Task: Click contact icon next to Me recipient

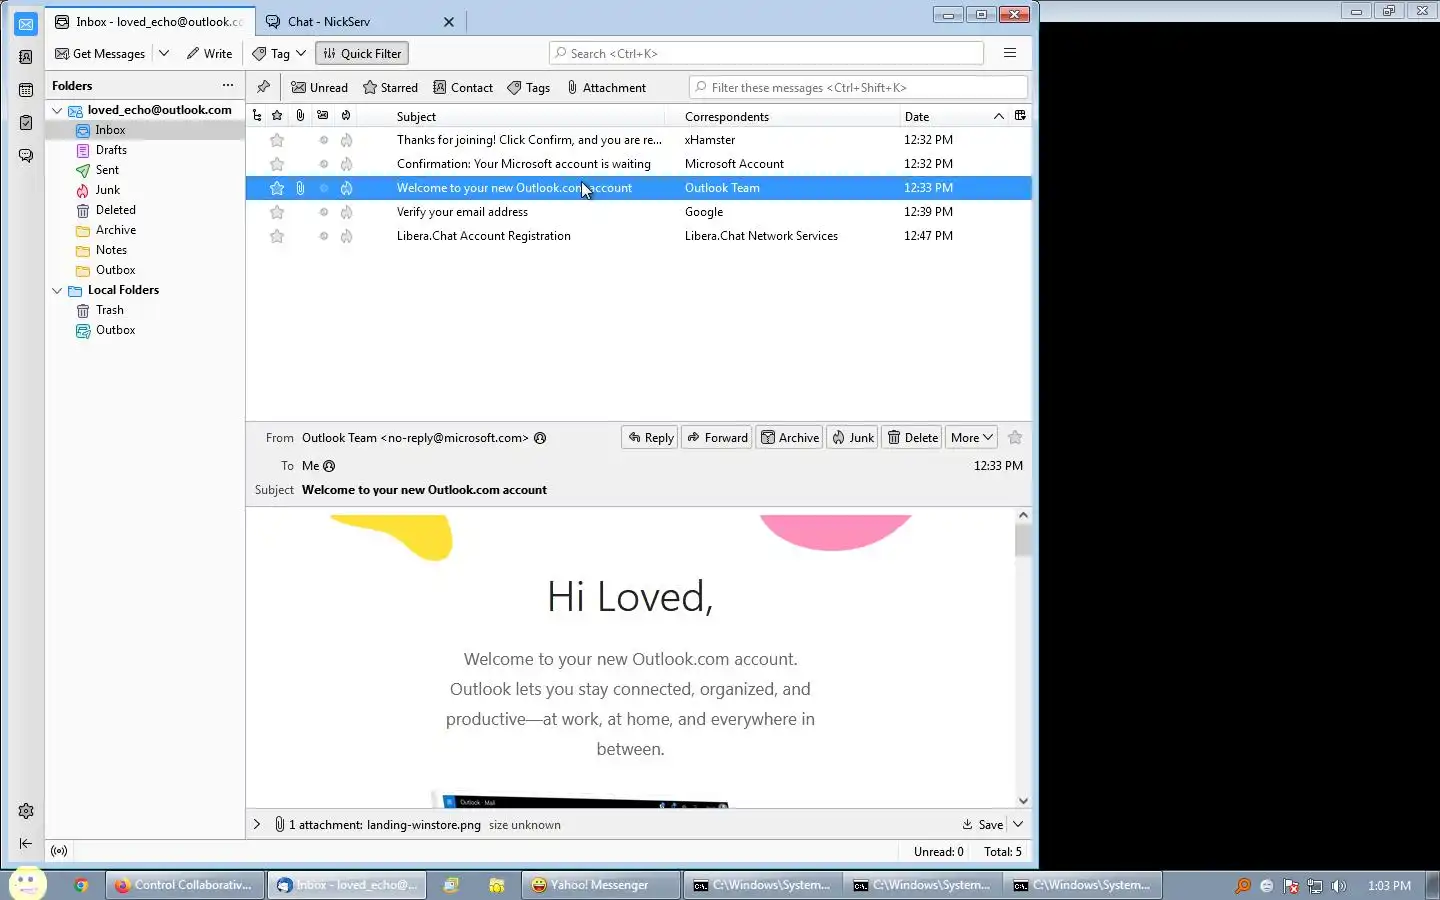Action: [x=329, y=466]
